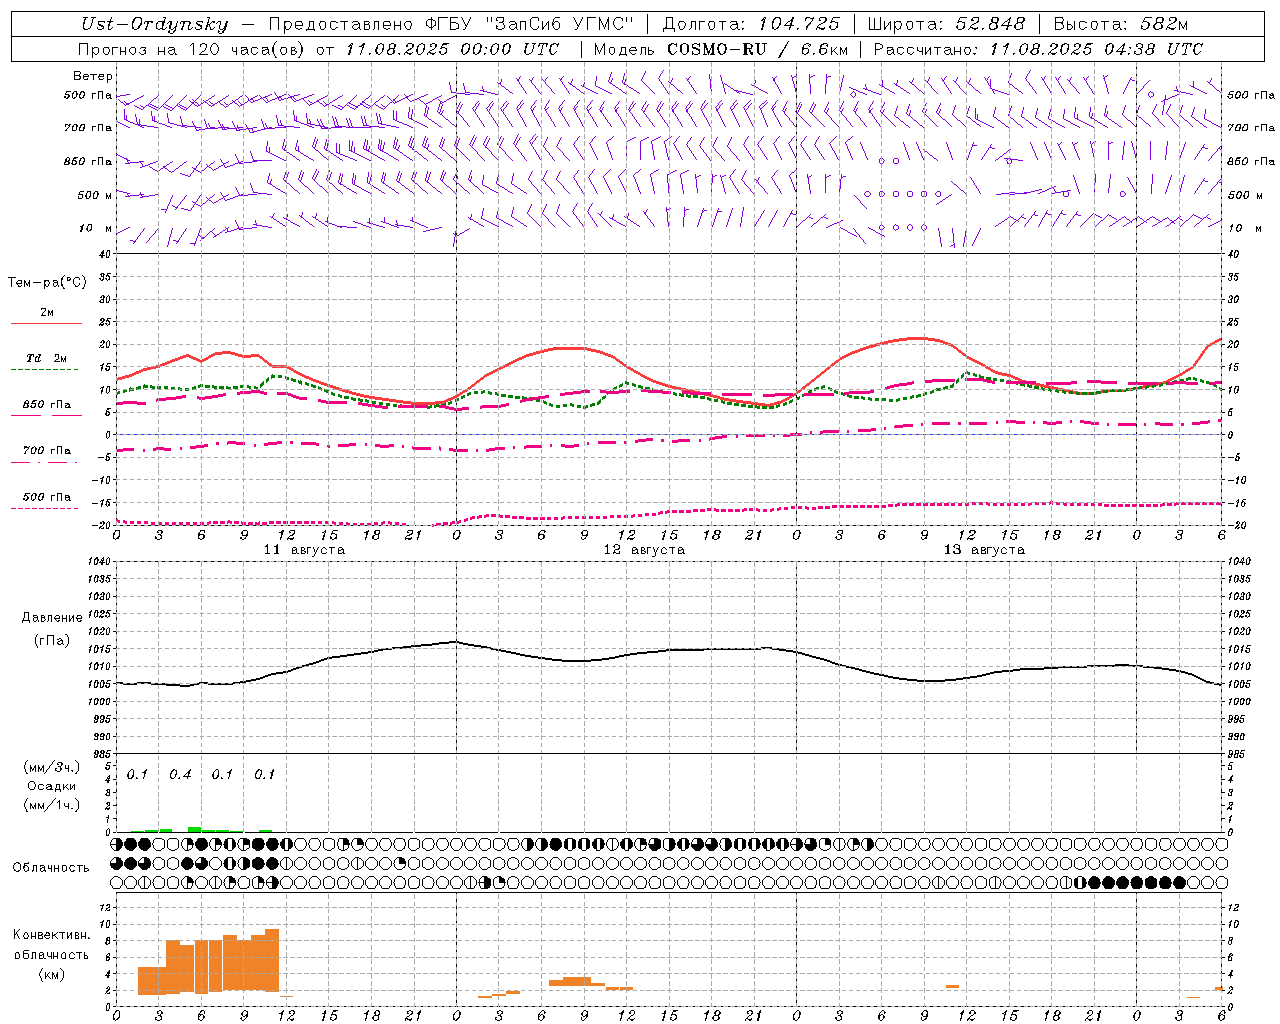The height and width of the screenshot is (1024, 1280).
Task: Click the model label "Модель COSMO-RU / 6.6км"
Action: tap(721, 49)
